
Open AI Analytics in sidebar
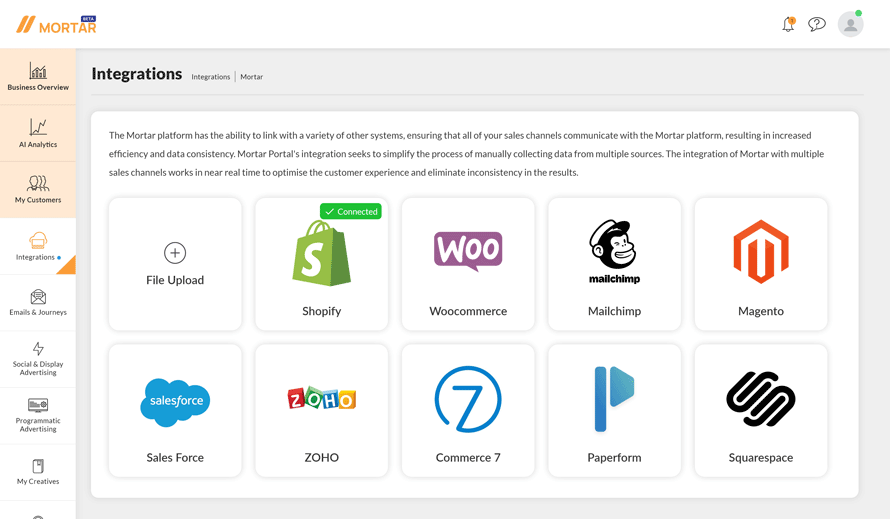point(38,133)
